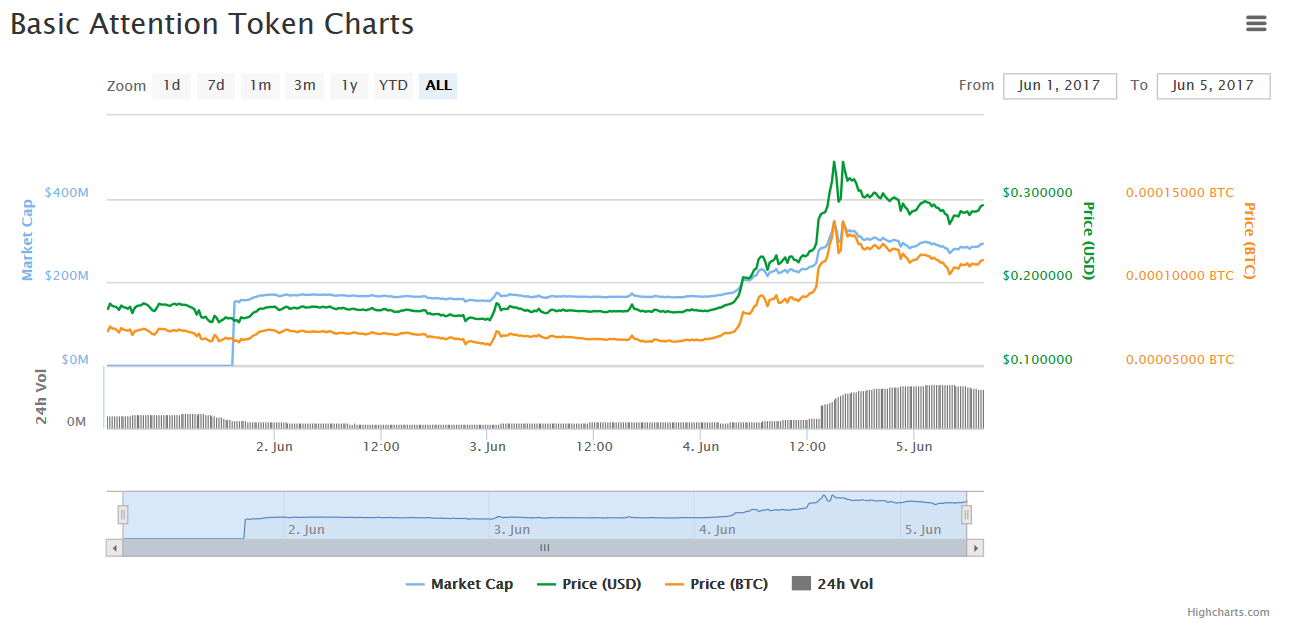1290x625 pixels.
Task: Click the Price (BTC) axis title
Action: [1249, 240]
